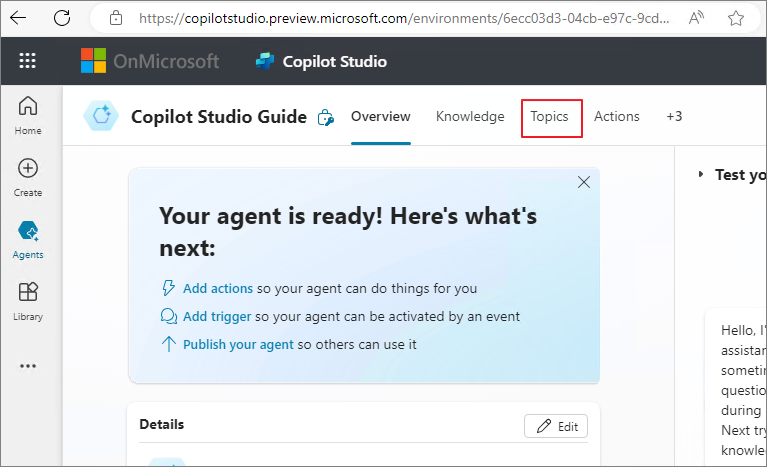This screenshot has width=767, height=467.
Task: Open Create in left sidebar
Action: tap(28, 178)
